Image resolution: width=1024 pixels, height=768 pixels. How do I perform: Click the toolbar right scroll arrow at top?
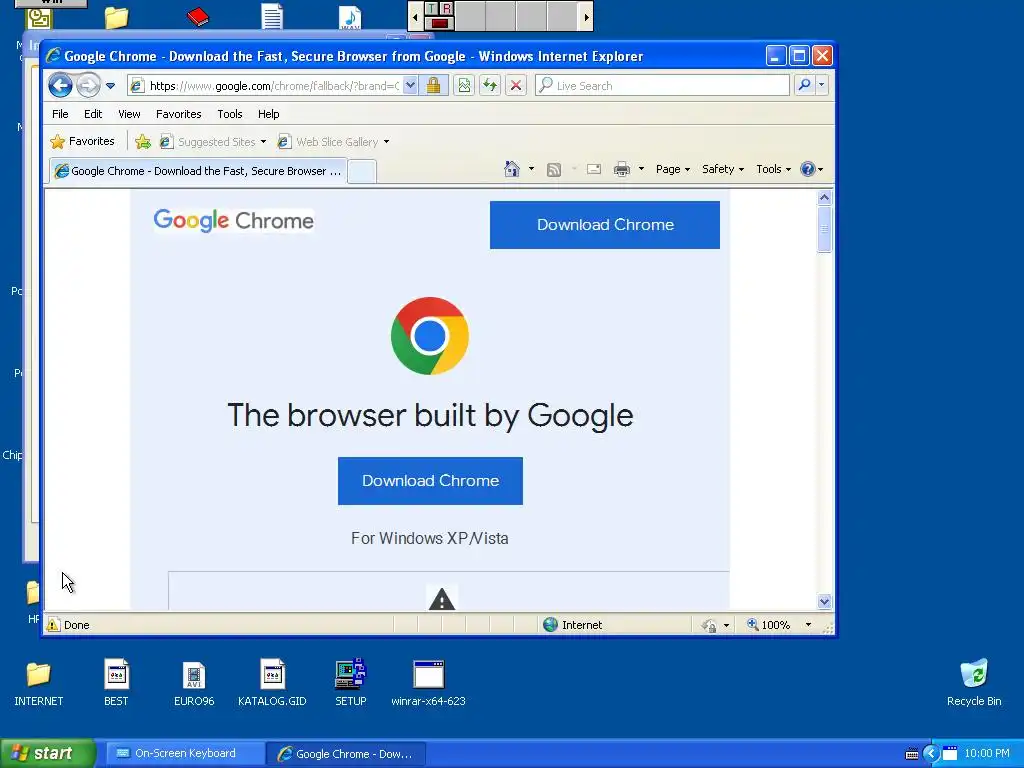pyautogui.click(x=586, y=18)
